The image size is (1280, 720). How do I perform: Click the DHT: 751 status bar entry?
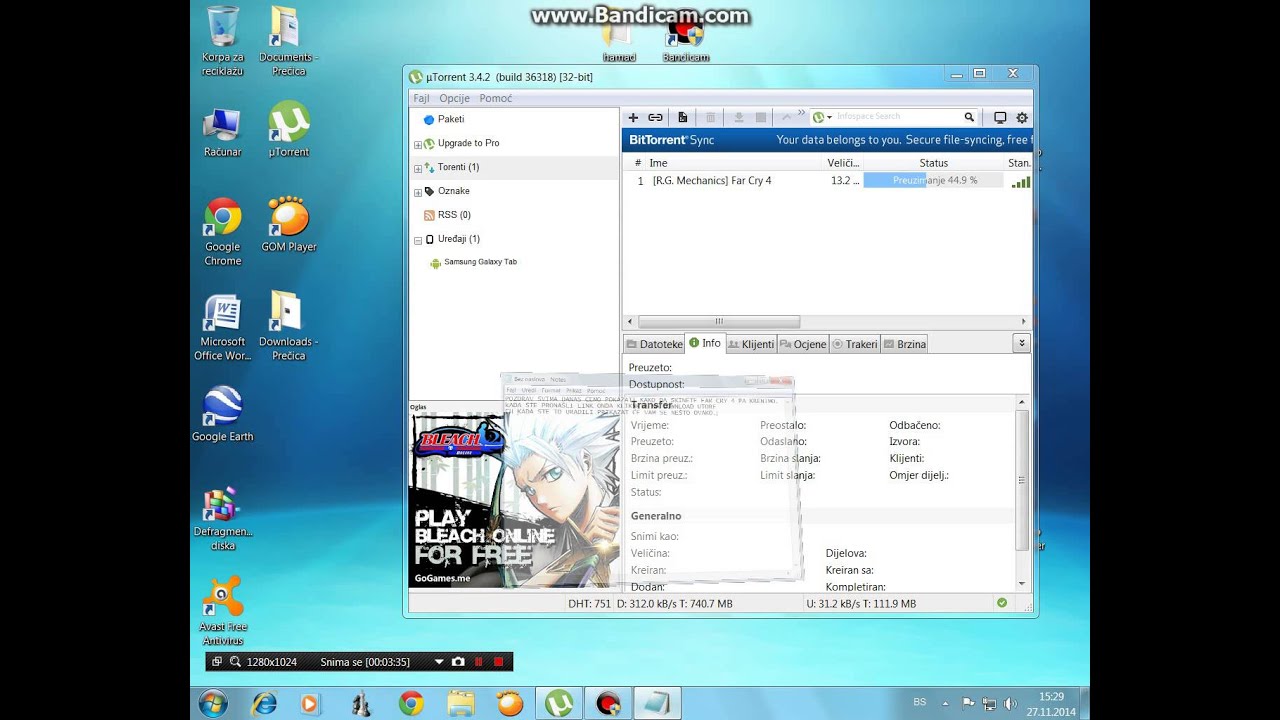[x=589, y=604]
